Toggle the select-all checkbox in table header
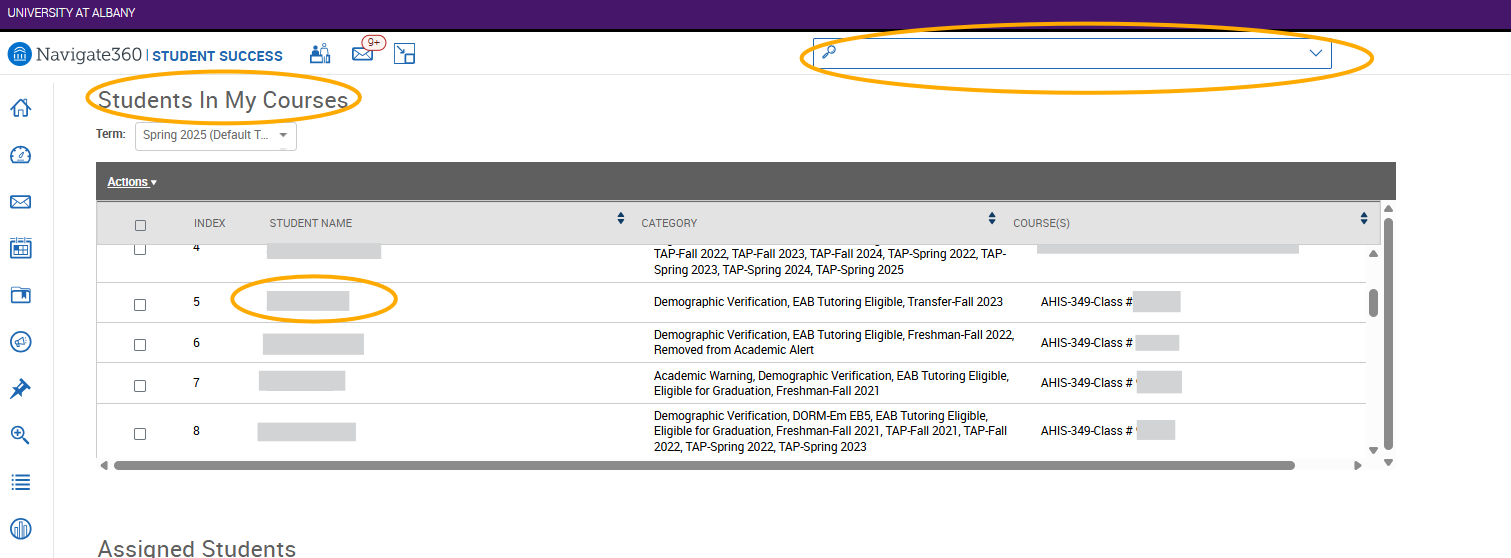The image size is (1511, 558). 140,225
